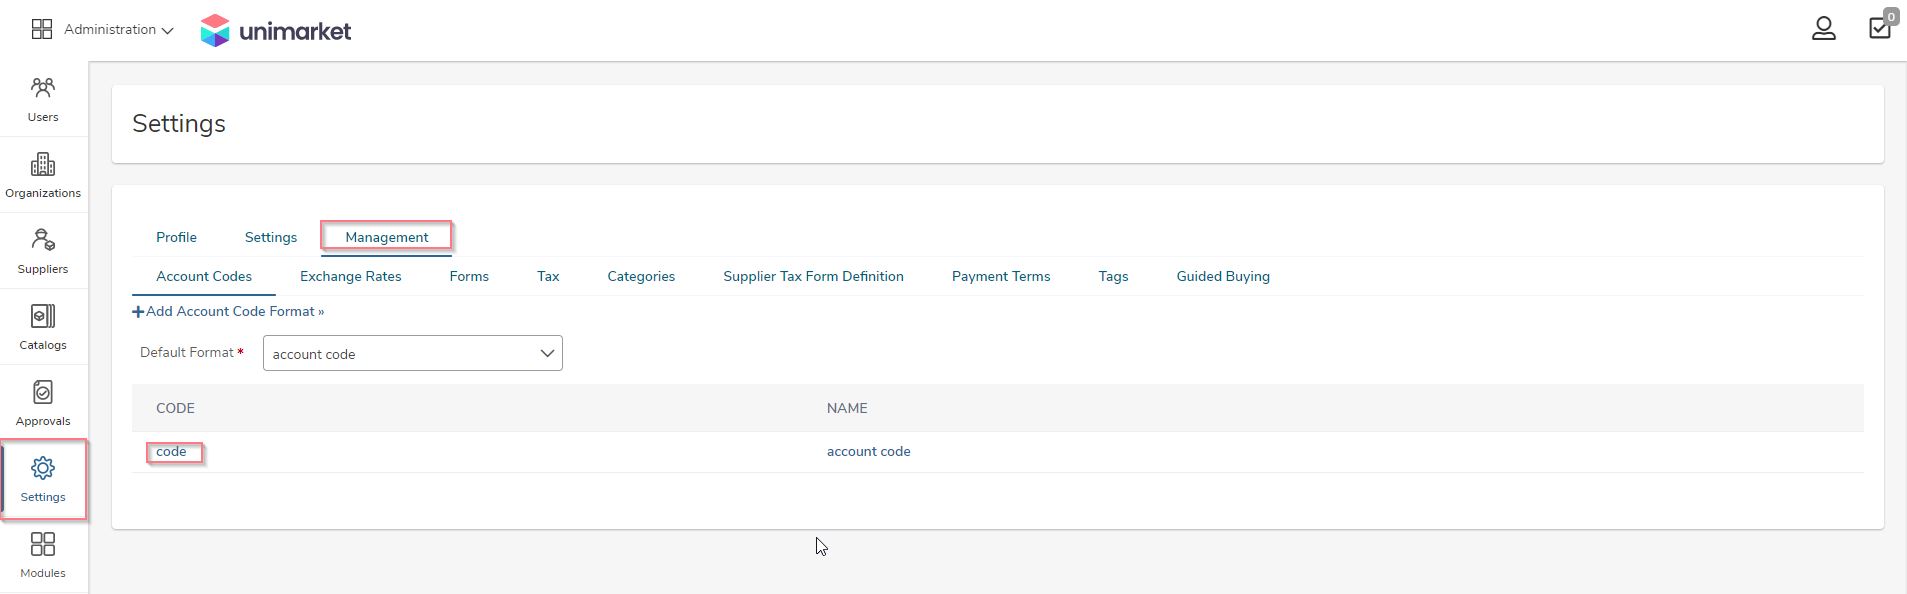Screen dimensions: 1907x594
Task: Open the Tags sub-tab
Action: (1113, 276)
